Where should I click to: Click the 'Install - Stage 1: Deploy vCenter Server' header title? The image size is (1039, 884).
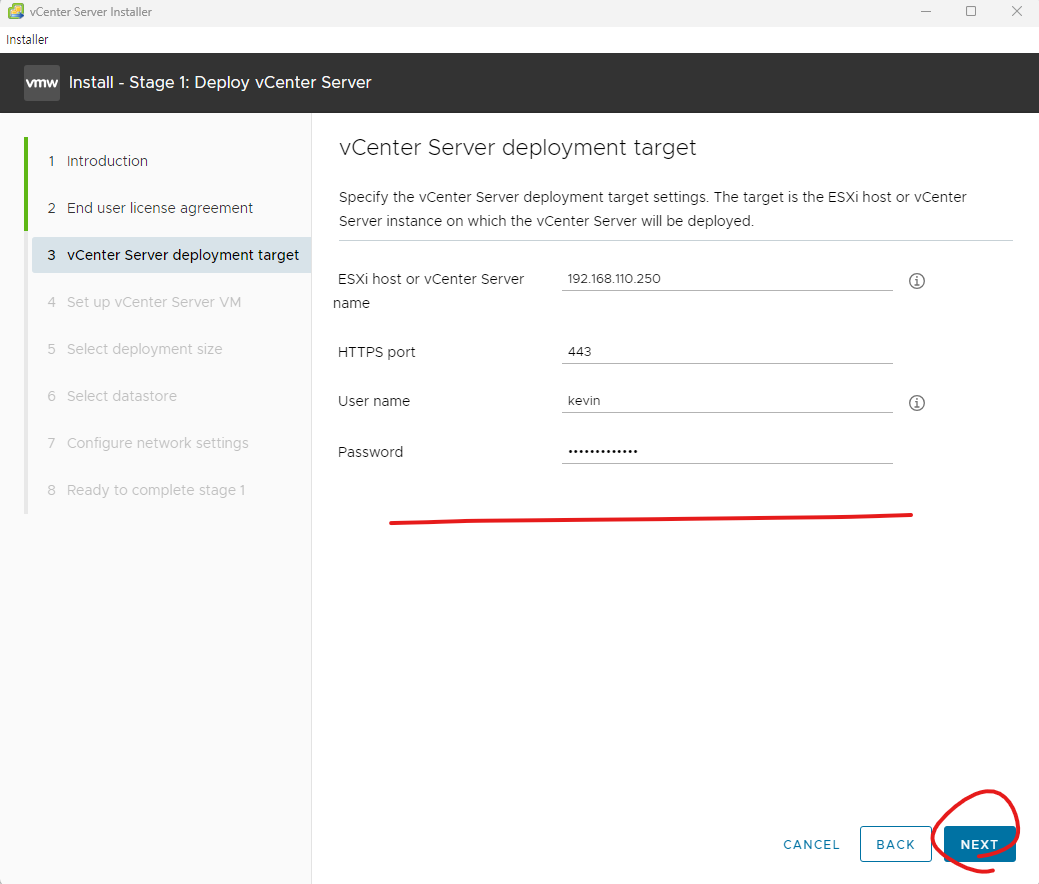(x=220, y=83)
